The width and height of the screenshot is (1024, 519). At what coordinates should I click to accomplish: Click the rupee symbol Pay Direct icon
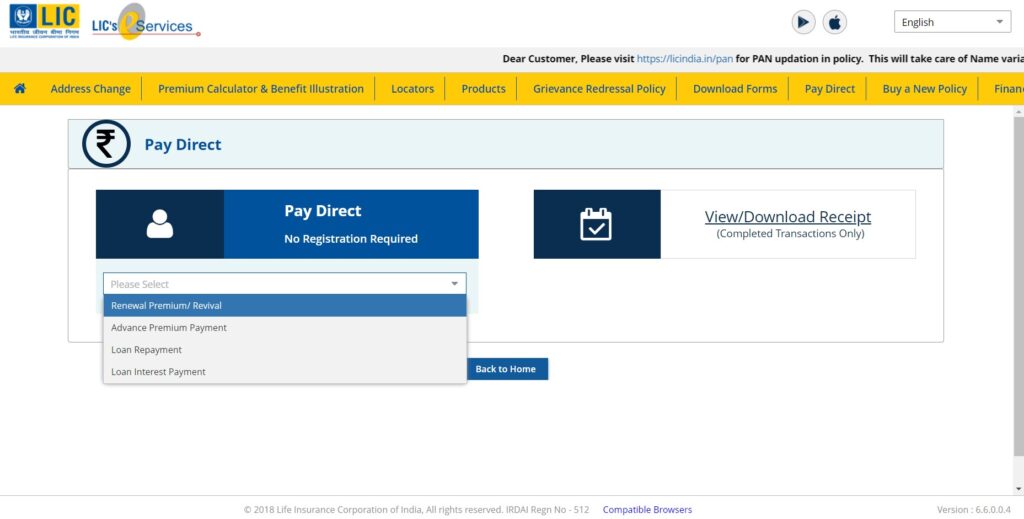106,144
